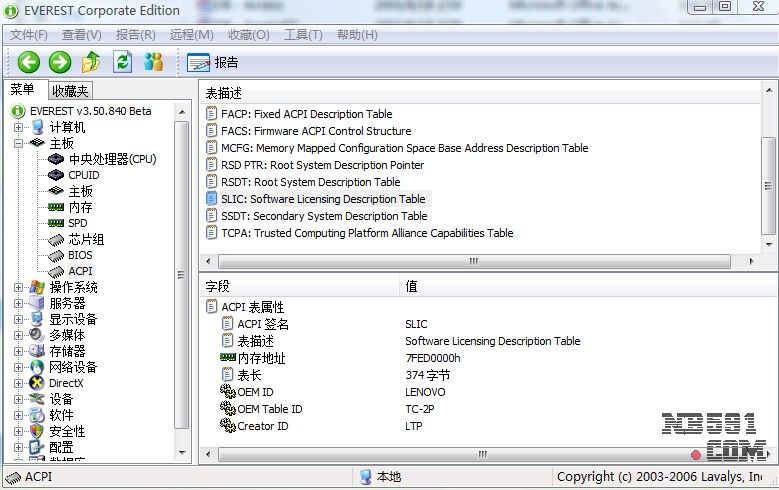Click the green Back arrow toolbar icon
The image size is (779, 490).
click(x=28, y=62)
